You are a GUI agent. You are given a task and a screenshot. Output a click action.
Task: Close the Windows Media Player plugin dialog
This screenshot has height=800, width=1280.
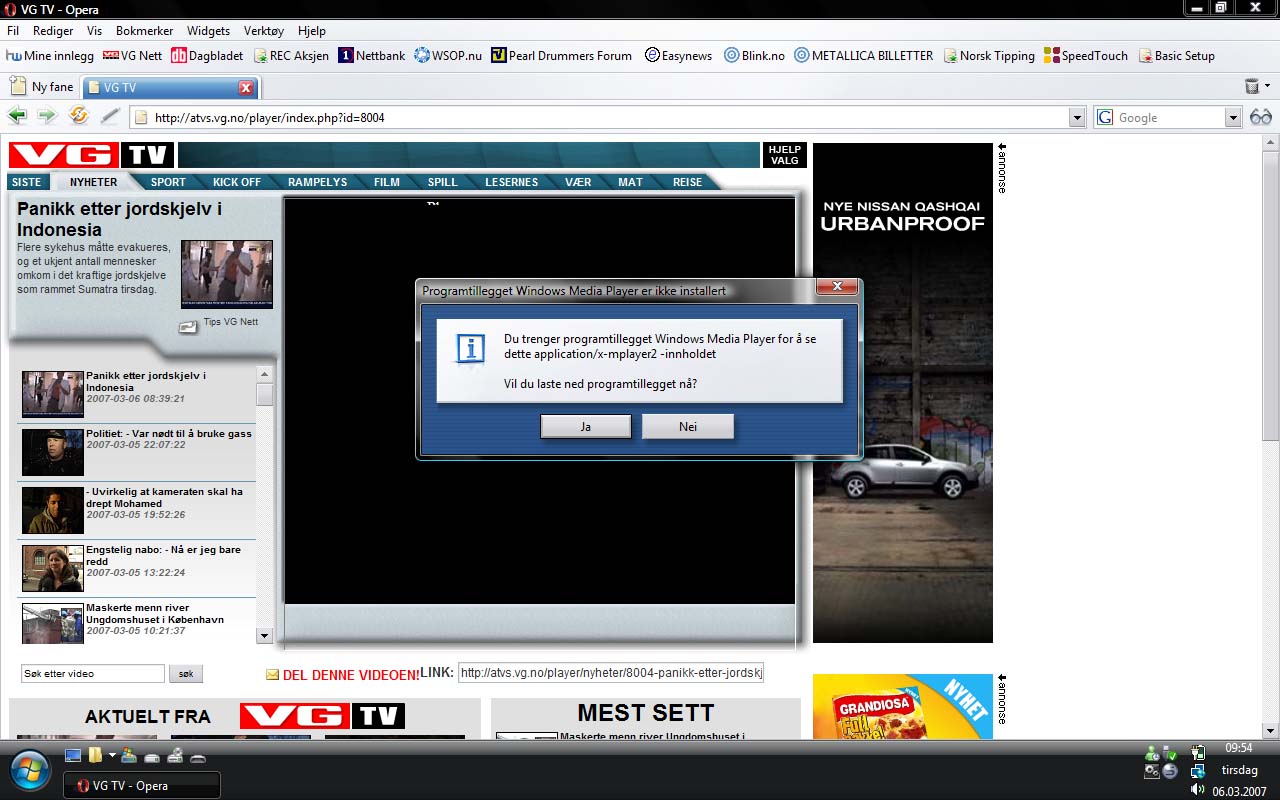pos(837,287)
